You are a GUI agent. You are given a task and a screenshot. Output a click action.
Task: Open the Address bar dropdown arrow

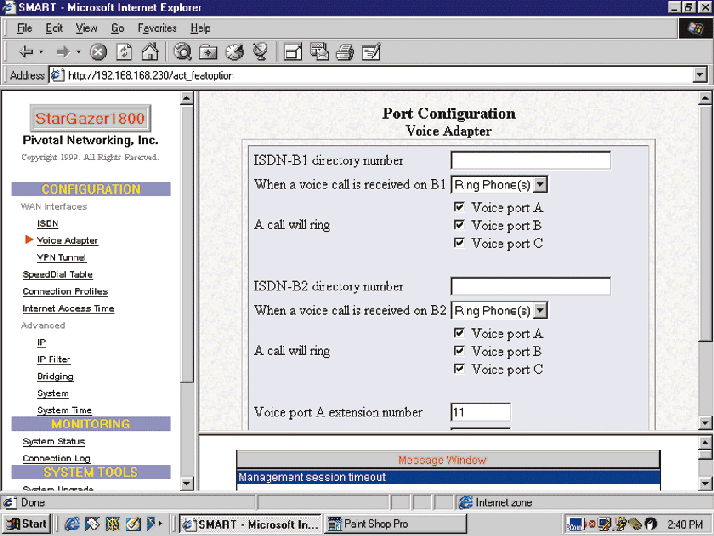[700, 76]
